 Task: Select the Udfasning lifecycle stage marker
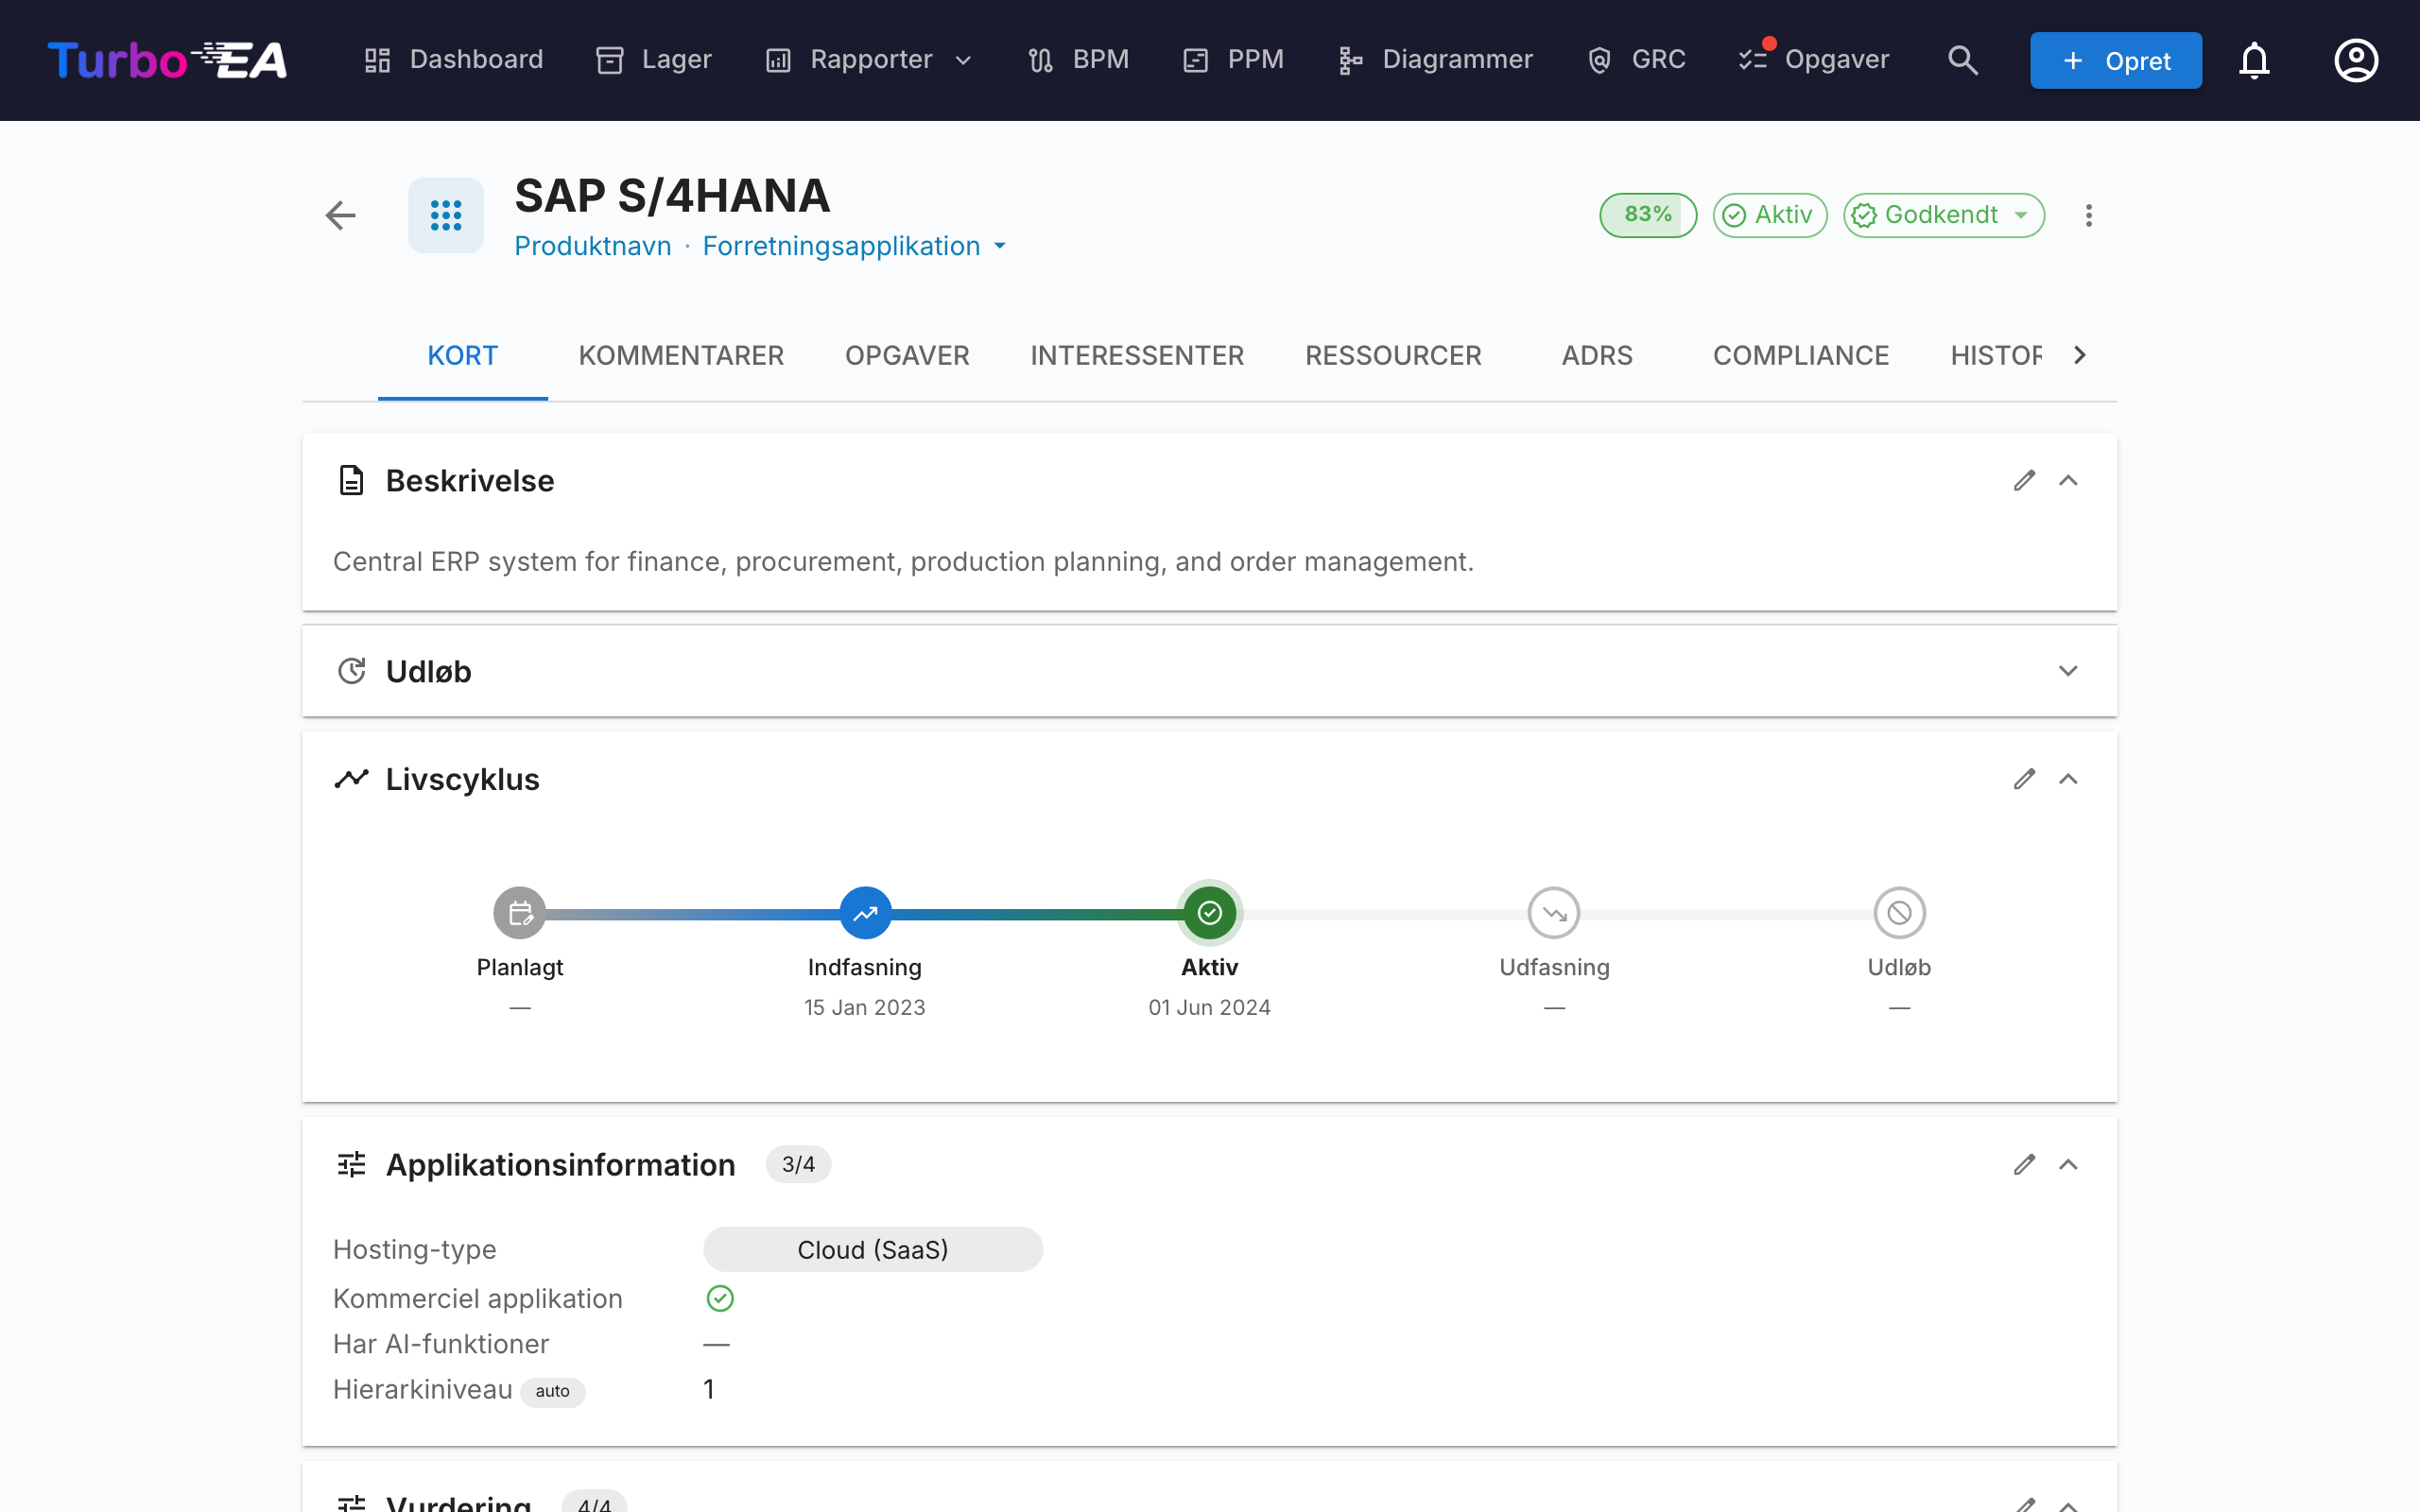(x=1554, y=912)
